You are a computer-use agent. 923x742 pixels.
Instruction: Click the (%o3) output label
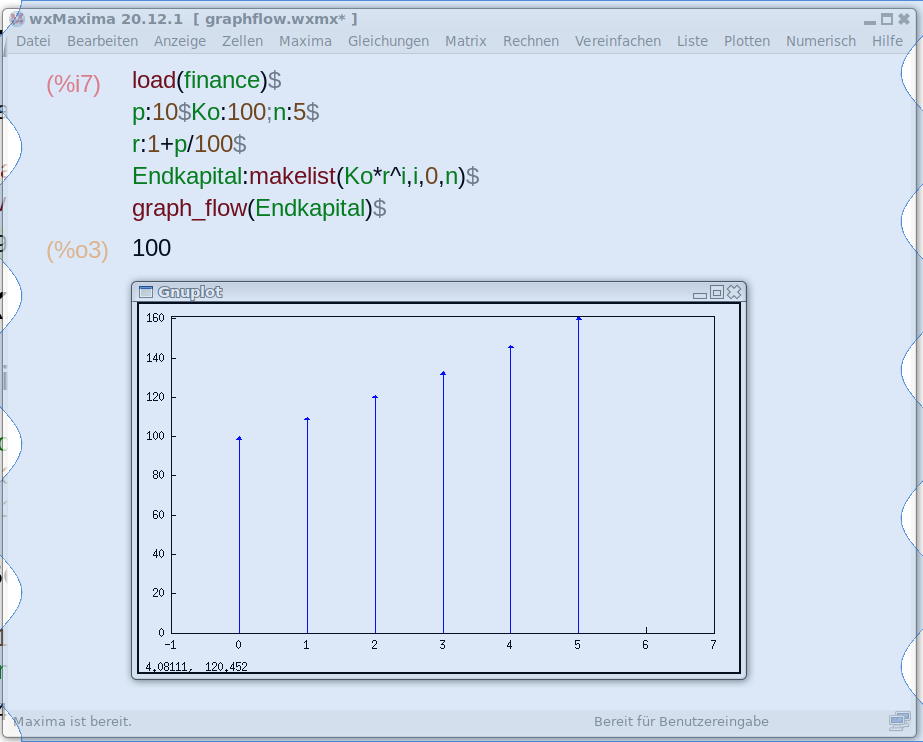[78, 250]
